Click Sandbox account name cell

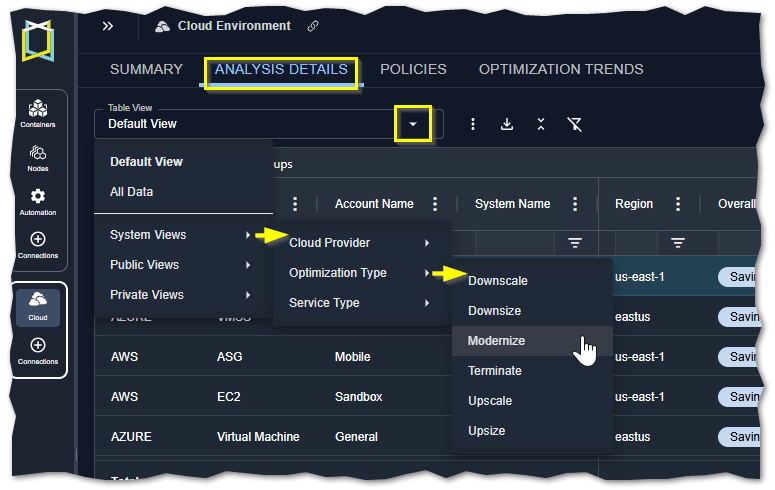click(x=358, y=397)
